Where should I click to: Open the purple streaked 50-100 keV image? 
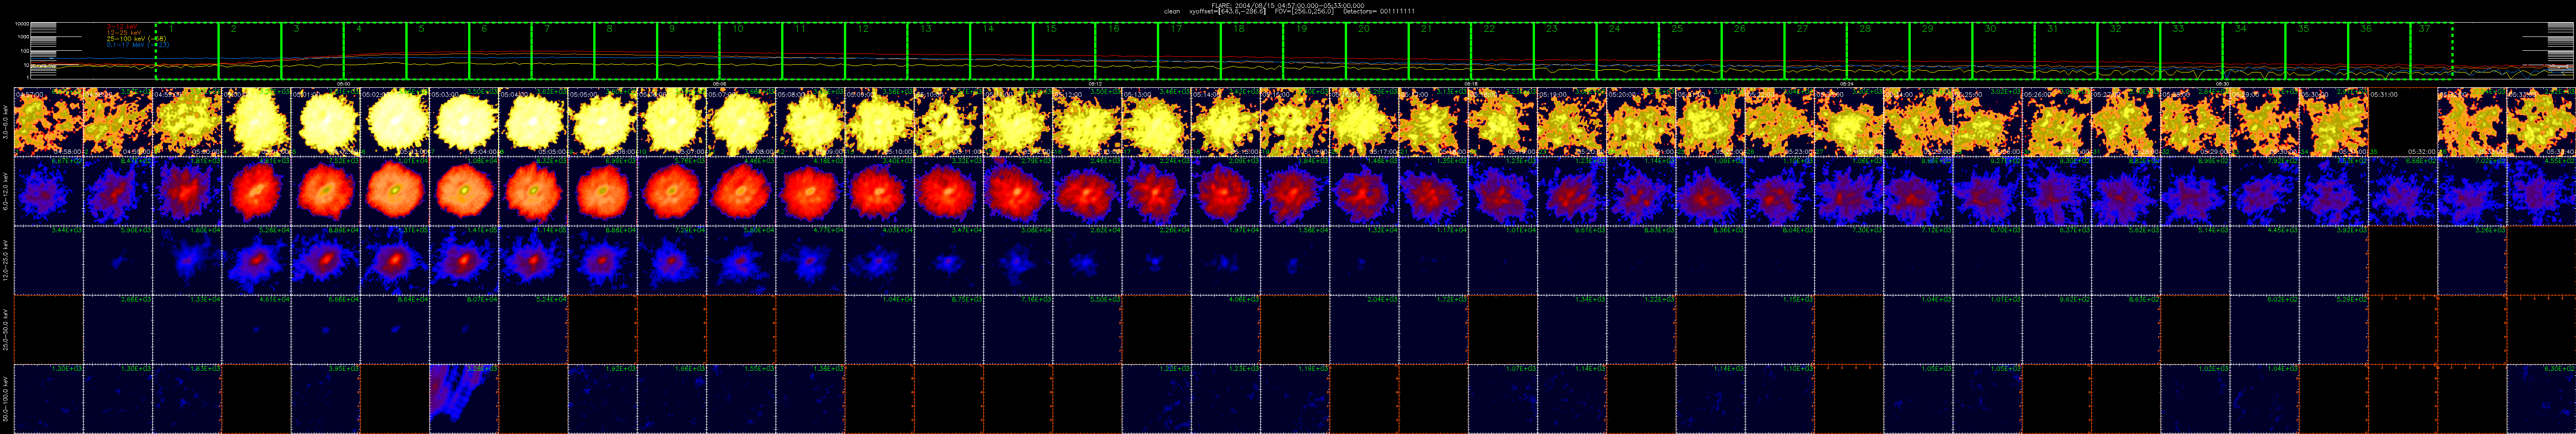[463, 398]
